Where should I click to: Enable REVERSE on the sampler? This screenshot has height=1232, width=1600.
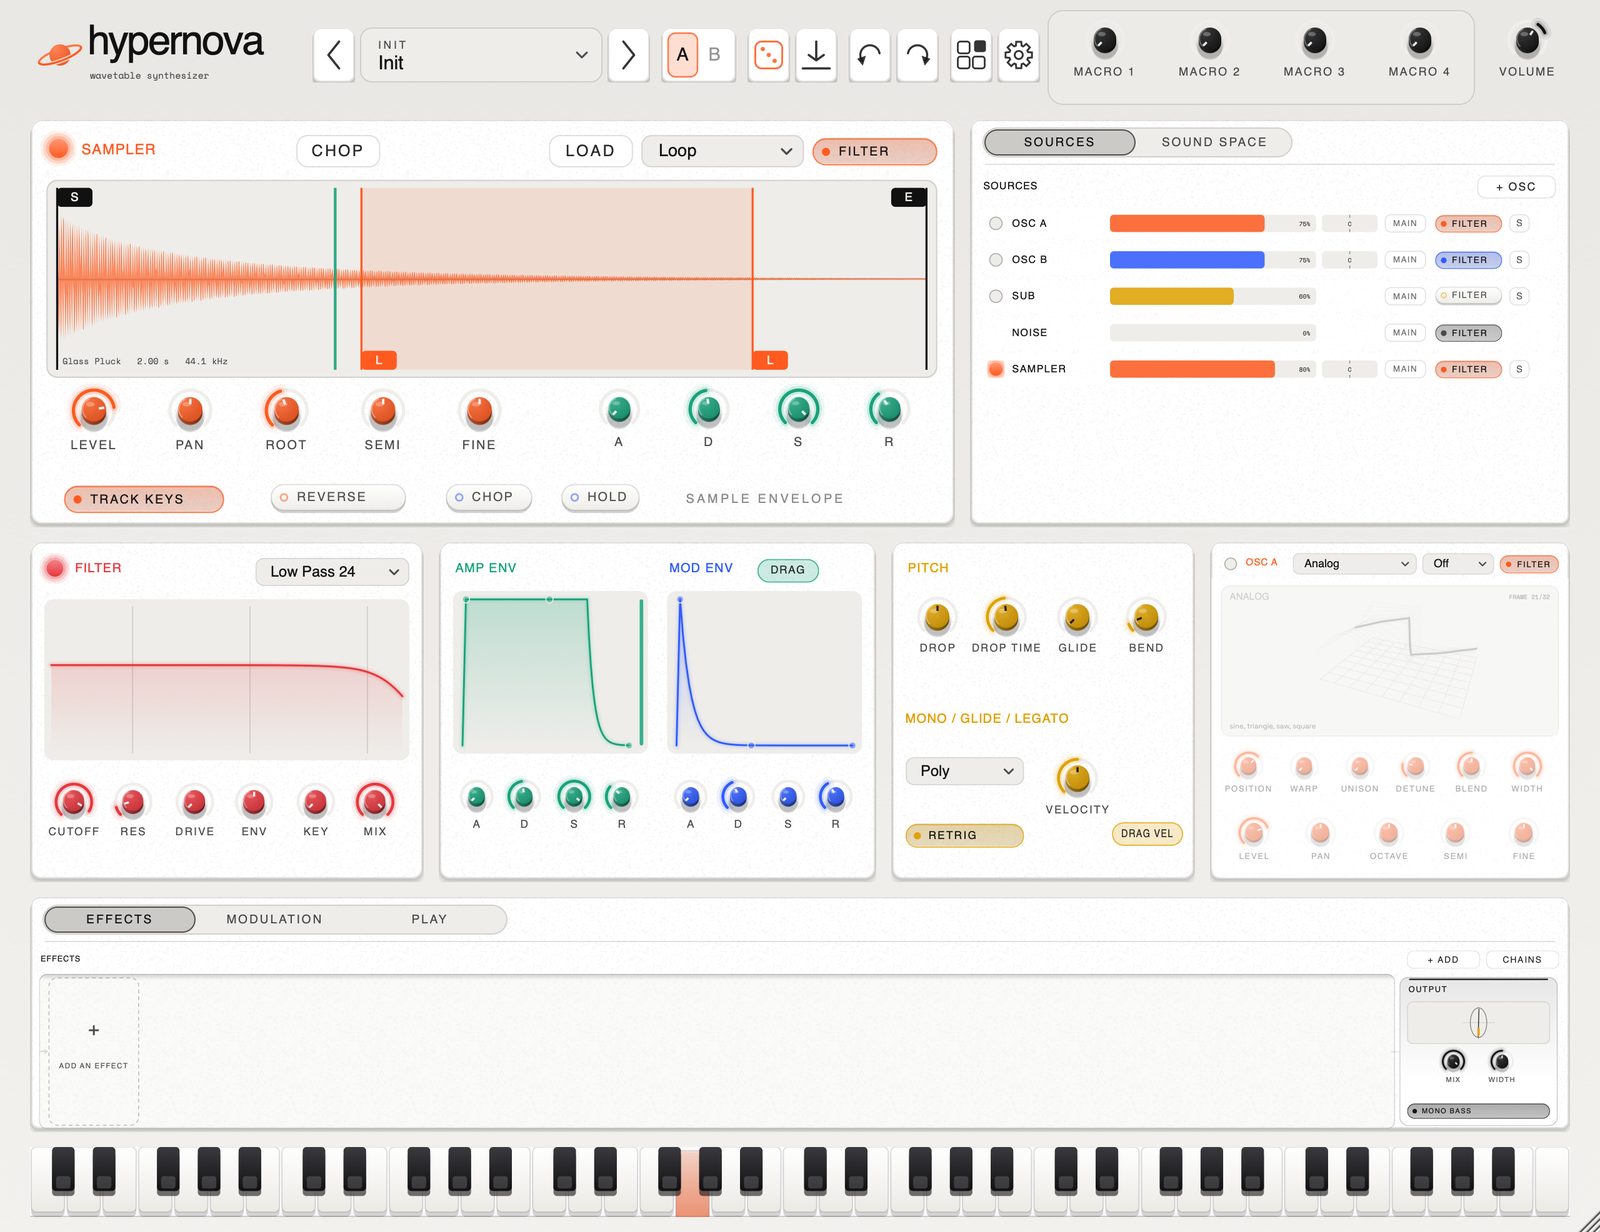pos(338,497)
